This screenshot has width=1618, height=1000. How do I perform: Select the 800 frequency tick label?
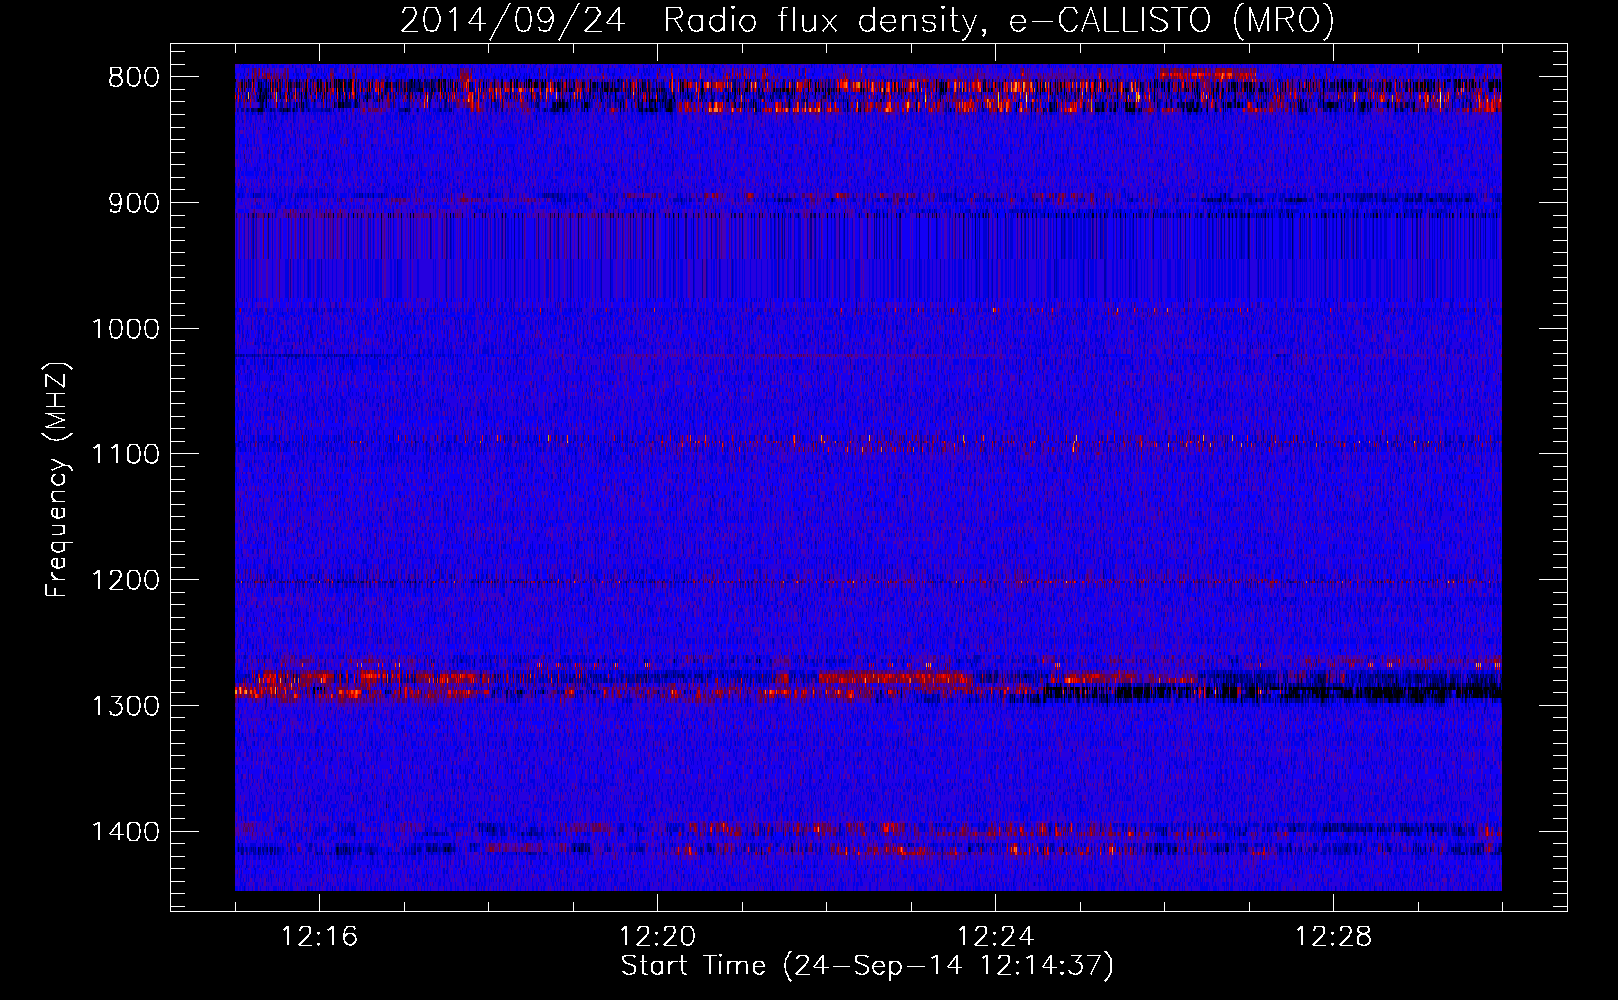click(x=134, y=78)
